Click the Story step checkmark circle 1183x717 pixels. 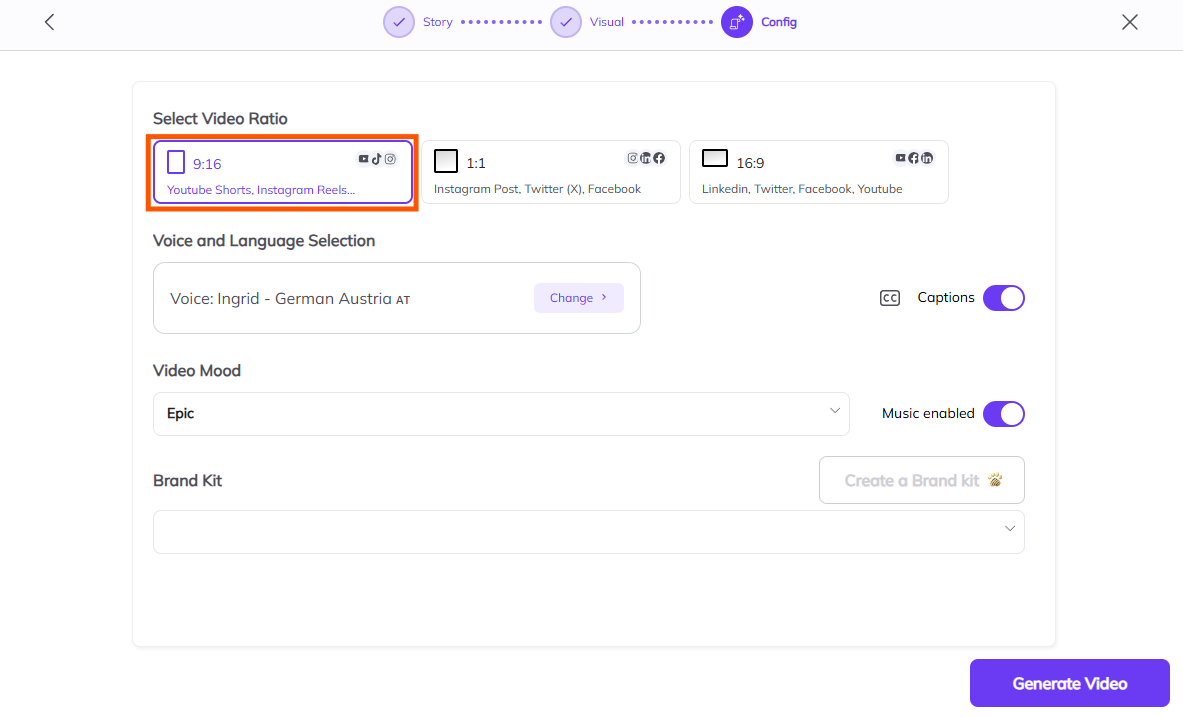(x=399, y=22)
